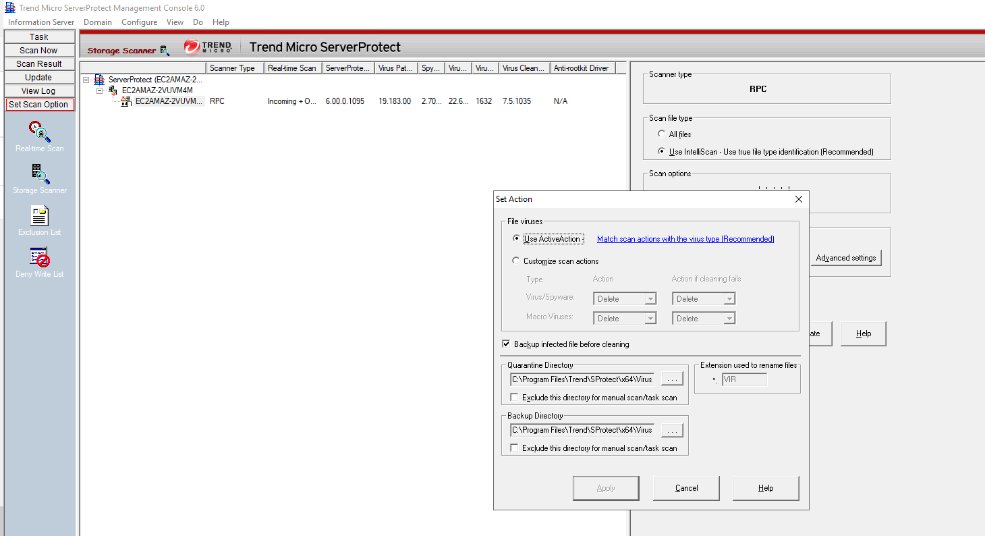Click the Task sidebar button
The height and width of the screenshot is (536, 985).
tap(39, 37)
